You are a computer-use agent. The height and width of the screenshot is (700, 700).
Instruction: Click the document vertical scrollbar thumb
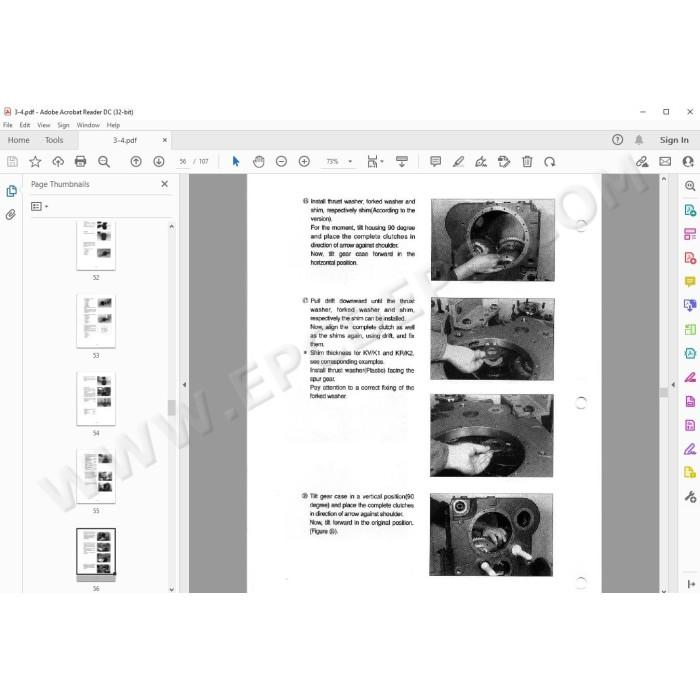[x=664, y=392]
